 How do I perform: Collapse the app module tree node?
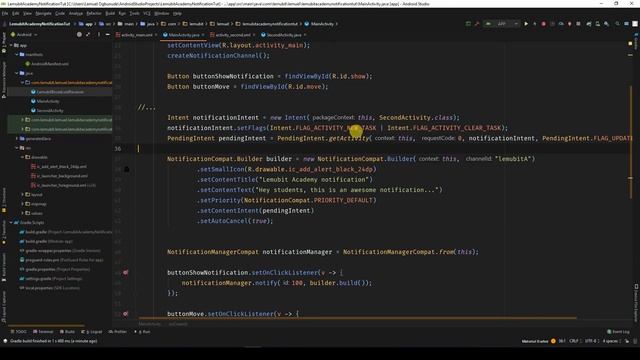click(11, 45)
